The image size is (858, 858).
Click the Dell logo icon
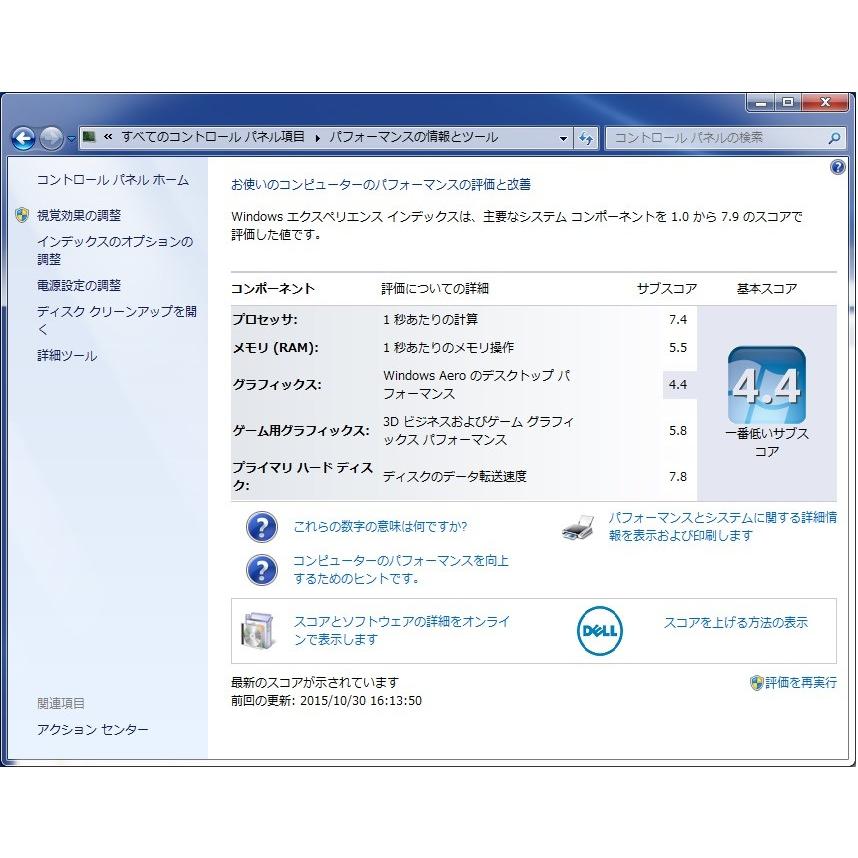(600, 631)
